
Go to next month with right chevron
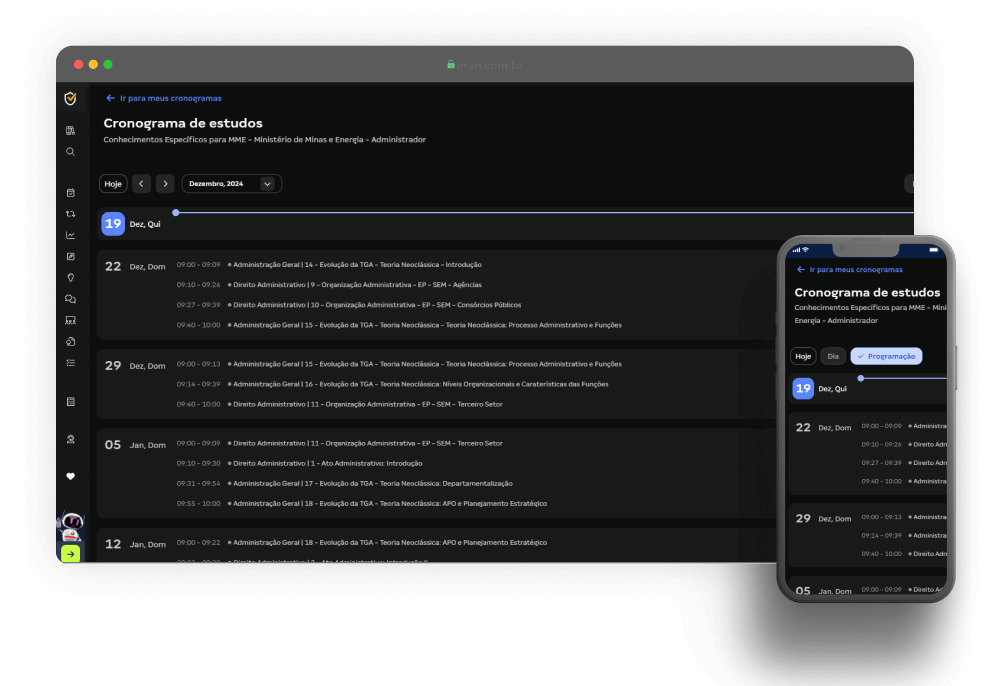click(x=165, y=184)
